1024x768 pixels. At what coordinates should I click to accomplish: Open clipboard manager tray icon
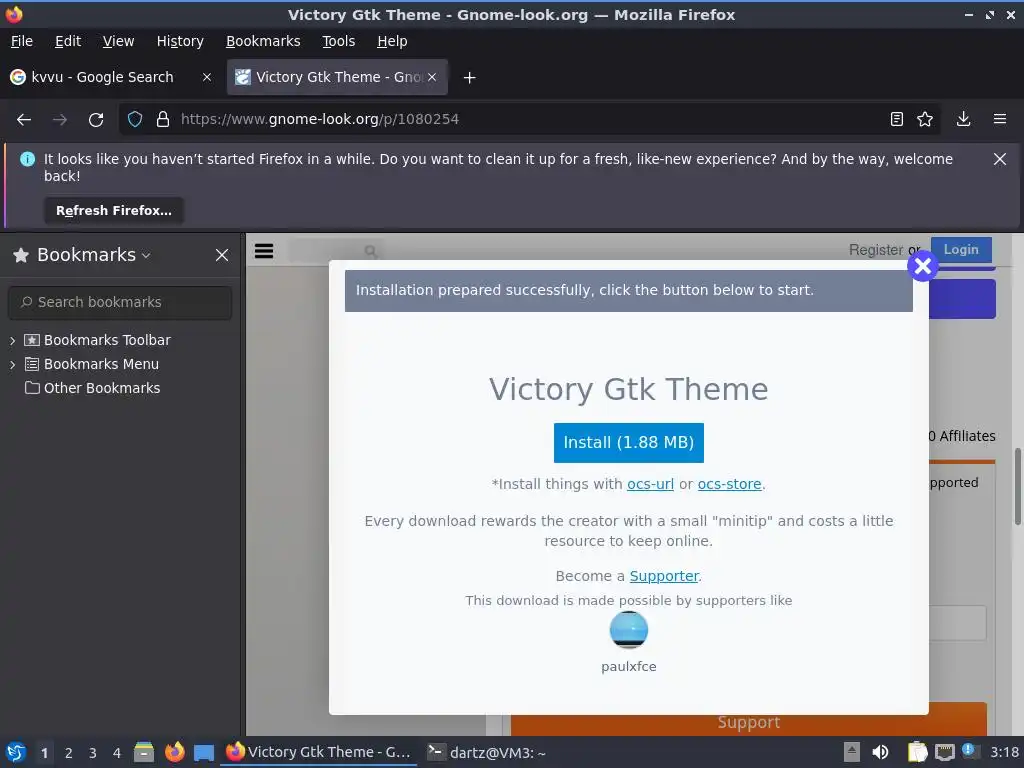(x=917, y=752)
